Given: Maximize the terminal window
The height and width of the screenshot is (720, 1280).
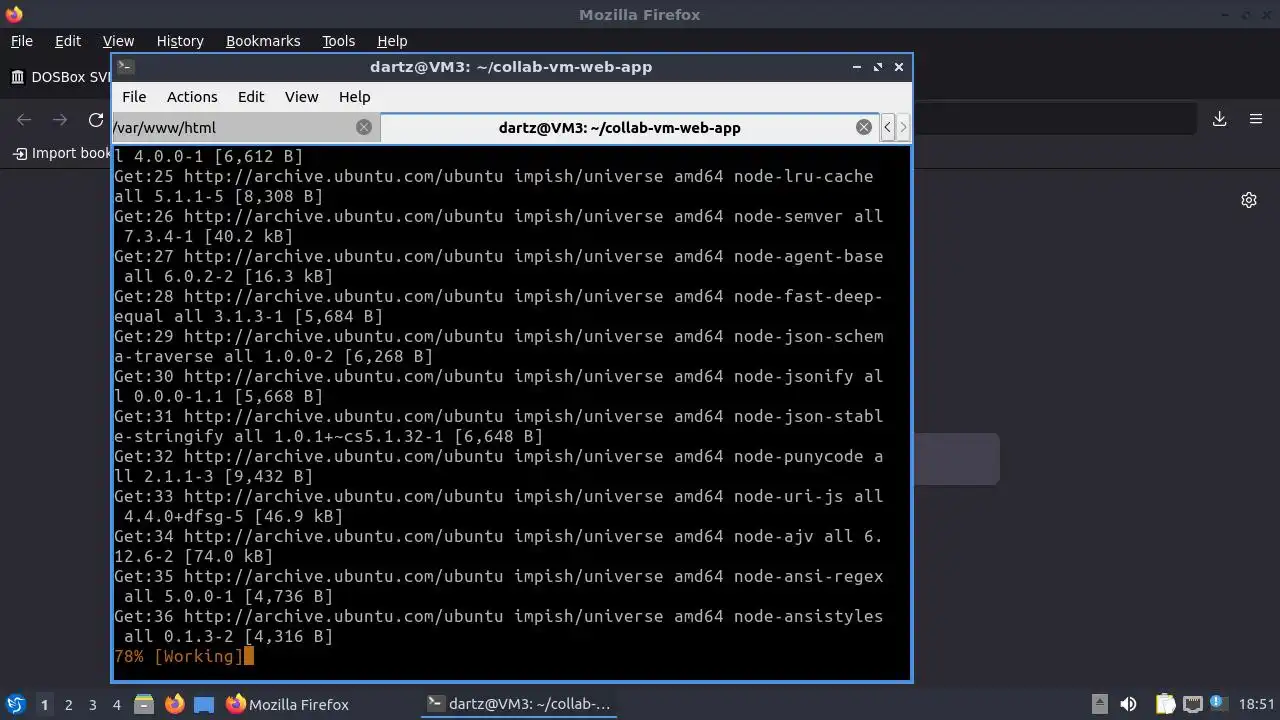Looking at the screenshot, I should click(878, 67).
